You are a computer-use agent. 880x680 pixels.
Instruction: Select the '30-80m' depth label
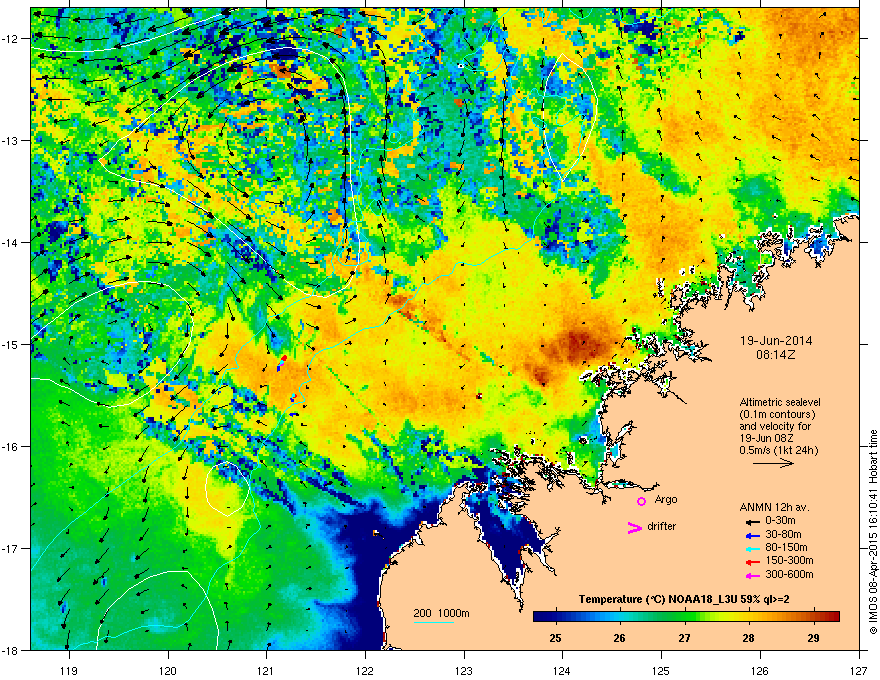(783, 534)
